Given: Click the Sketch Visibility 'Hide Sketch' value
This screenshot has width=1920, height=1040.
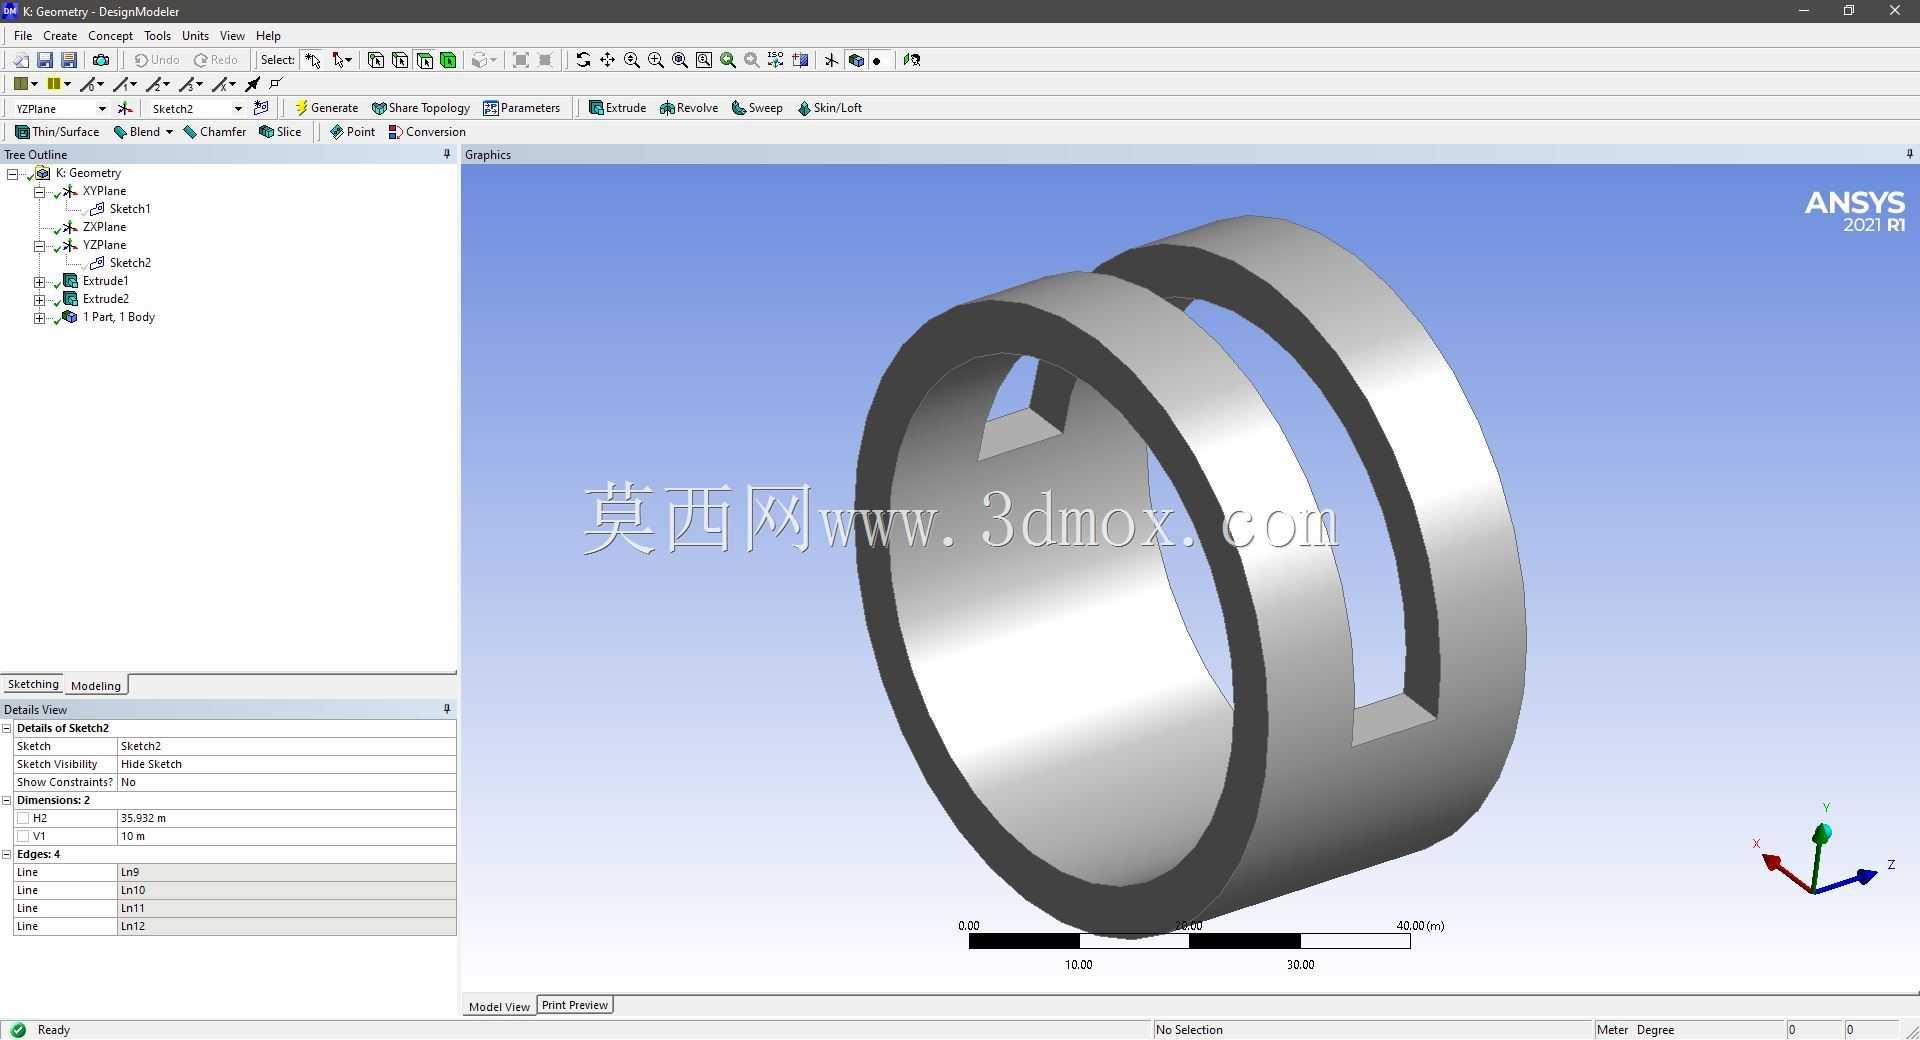Looking at the screenshot, I should [x=286, y=764].
